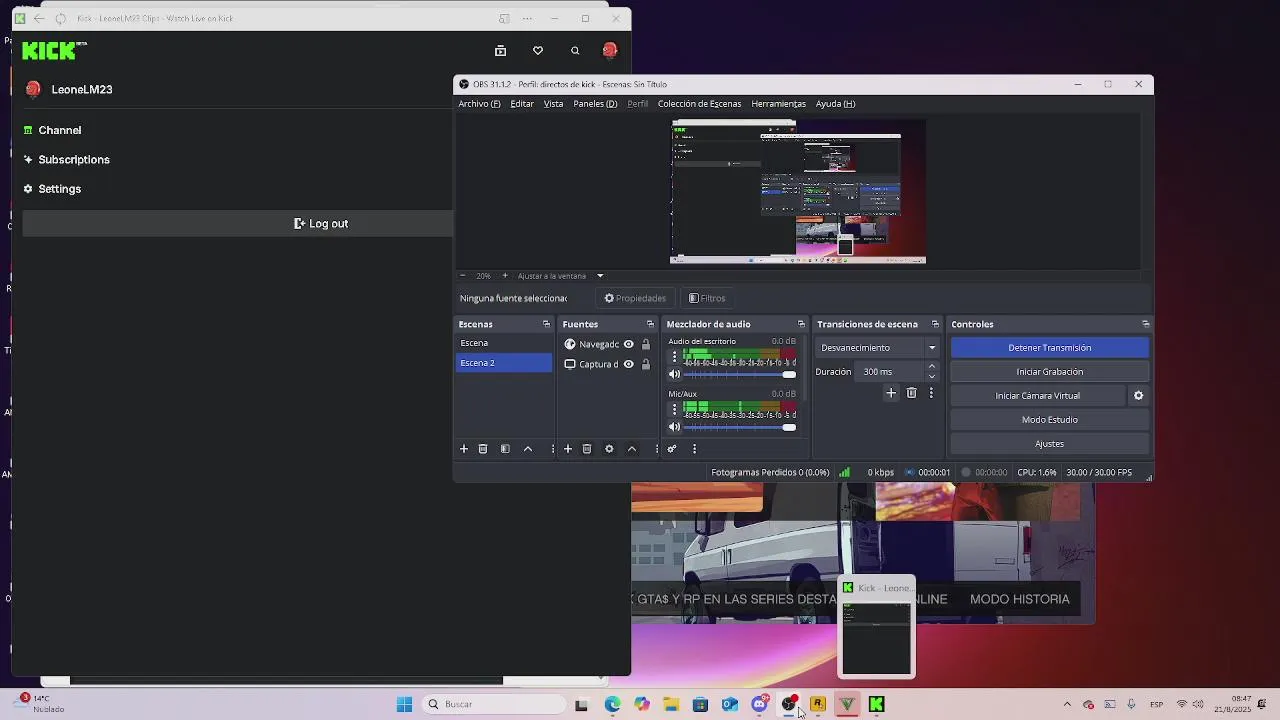Viewport: 1280px width, 720px height.
Task: Open advanced audio properties gears icon
Action: coord(672,449)
